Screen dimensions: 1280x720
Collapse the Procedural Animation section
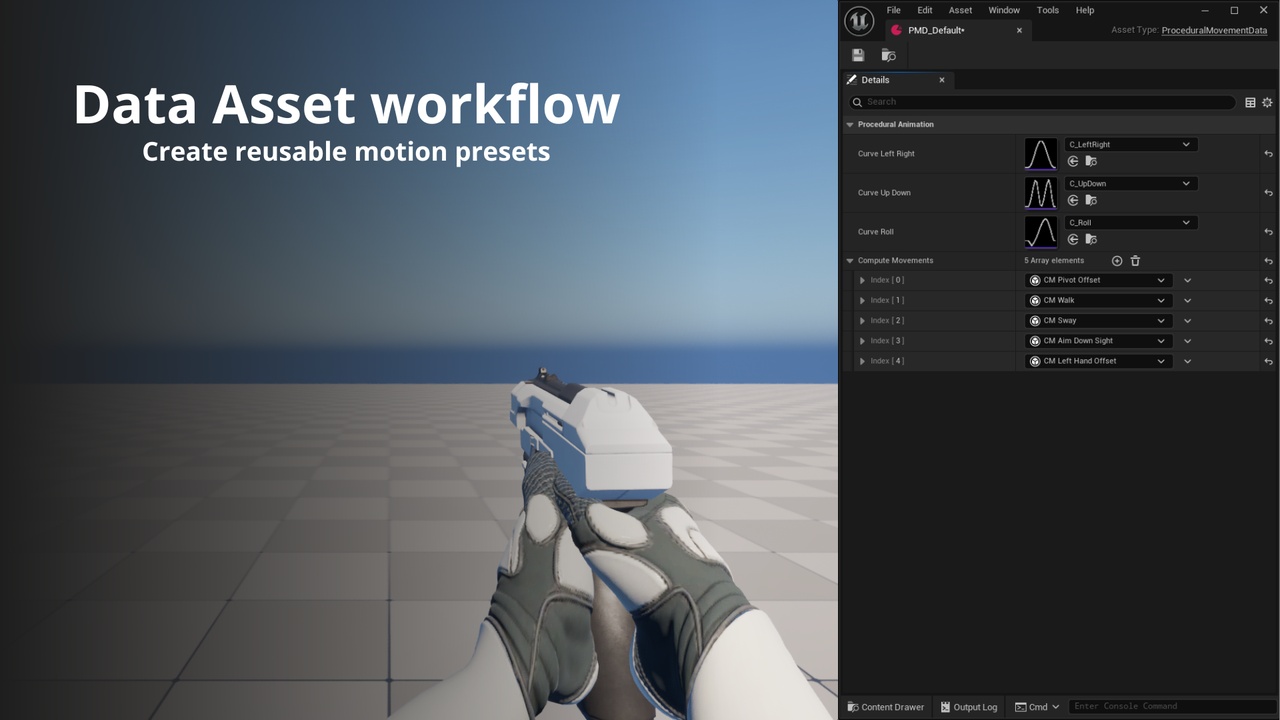(x=850, y=125)
